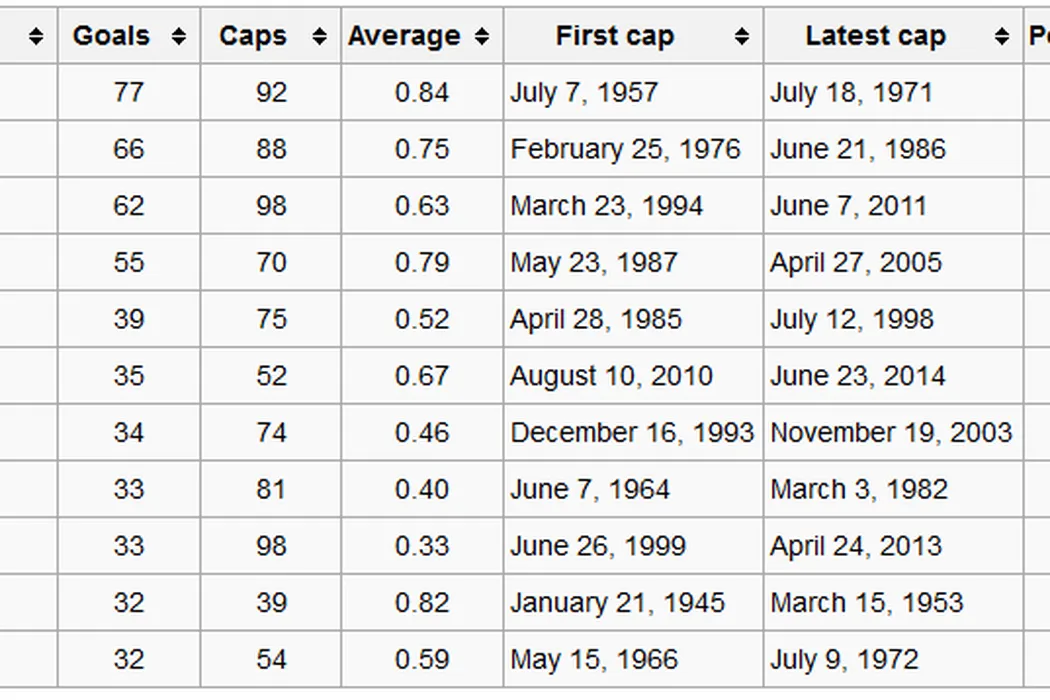Select the 0.59 average cell
The image size is (1050, 700).
tap(422, 660)
